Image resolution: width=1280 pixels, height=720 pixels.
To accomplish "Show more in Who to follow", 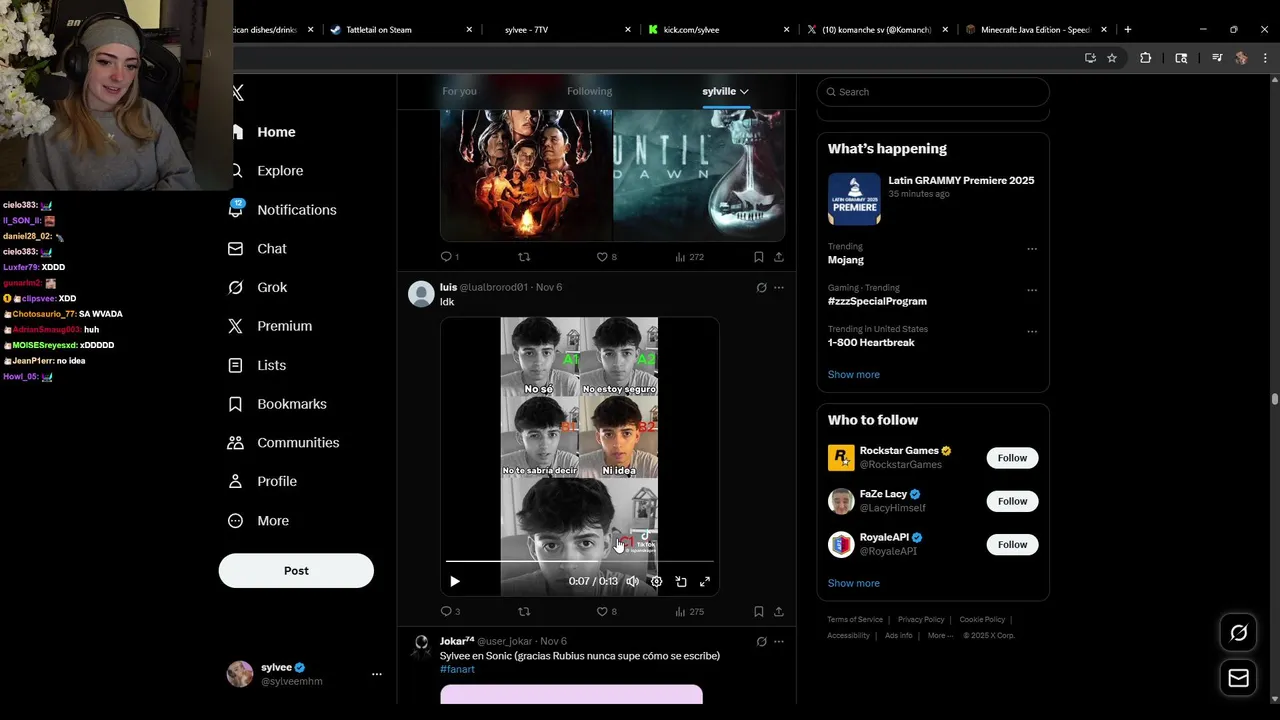I will coord(853,584).
